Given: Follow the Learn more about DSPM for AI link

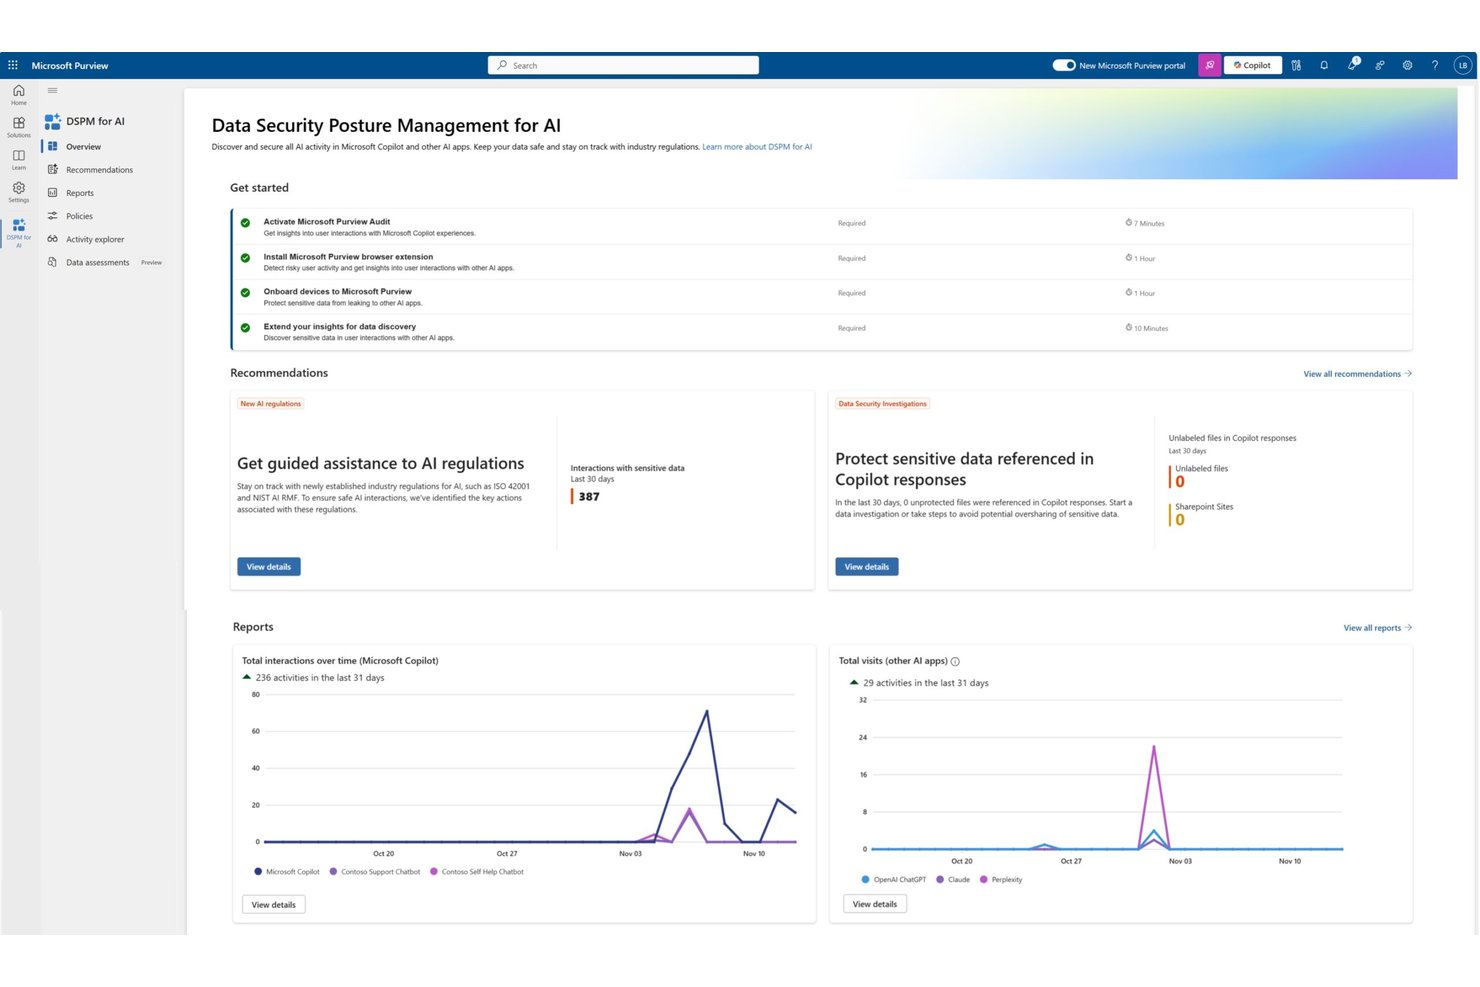Looking at the screenshot, I should pos(757,147).
